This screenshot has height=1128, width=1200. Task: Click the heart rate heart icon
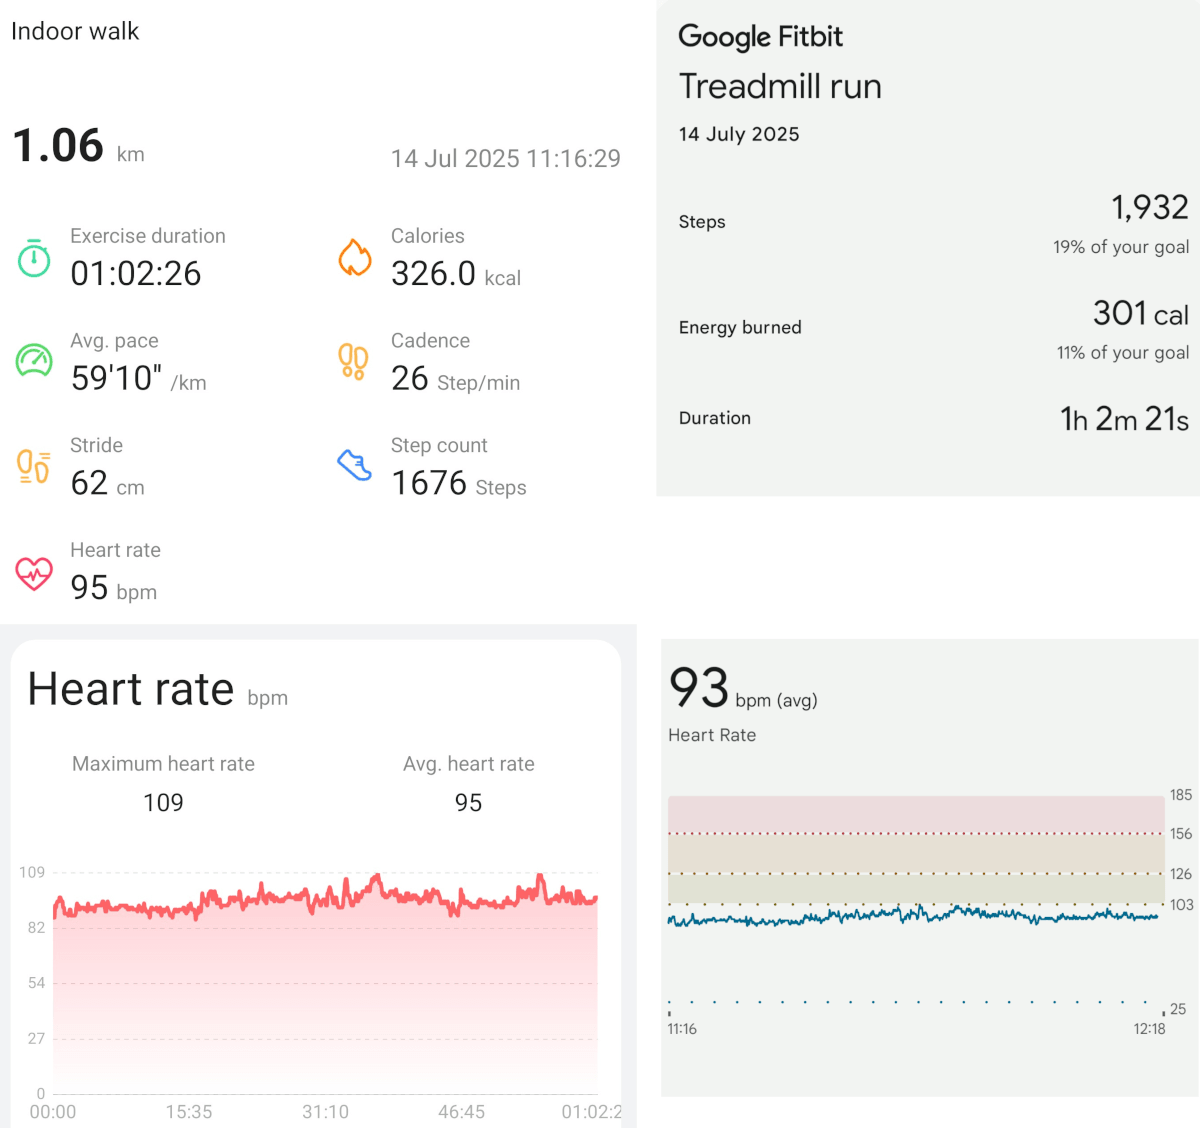34,573
